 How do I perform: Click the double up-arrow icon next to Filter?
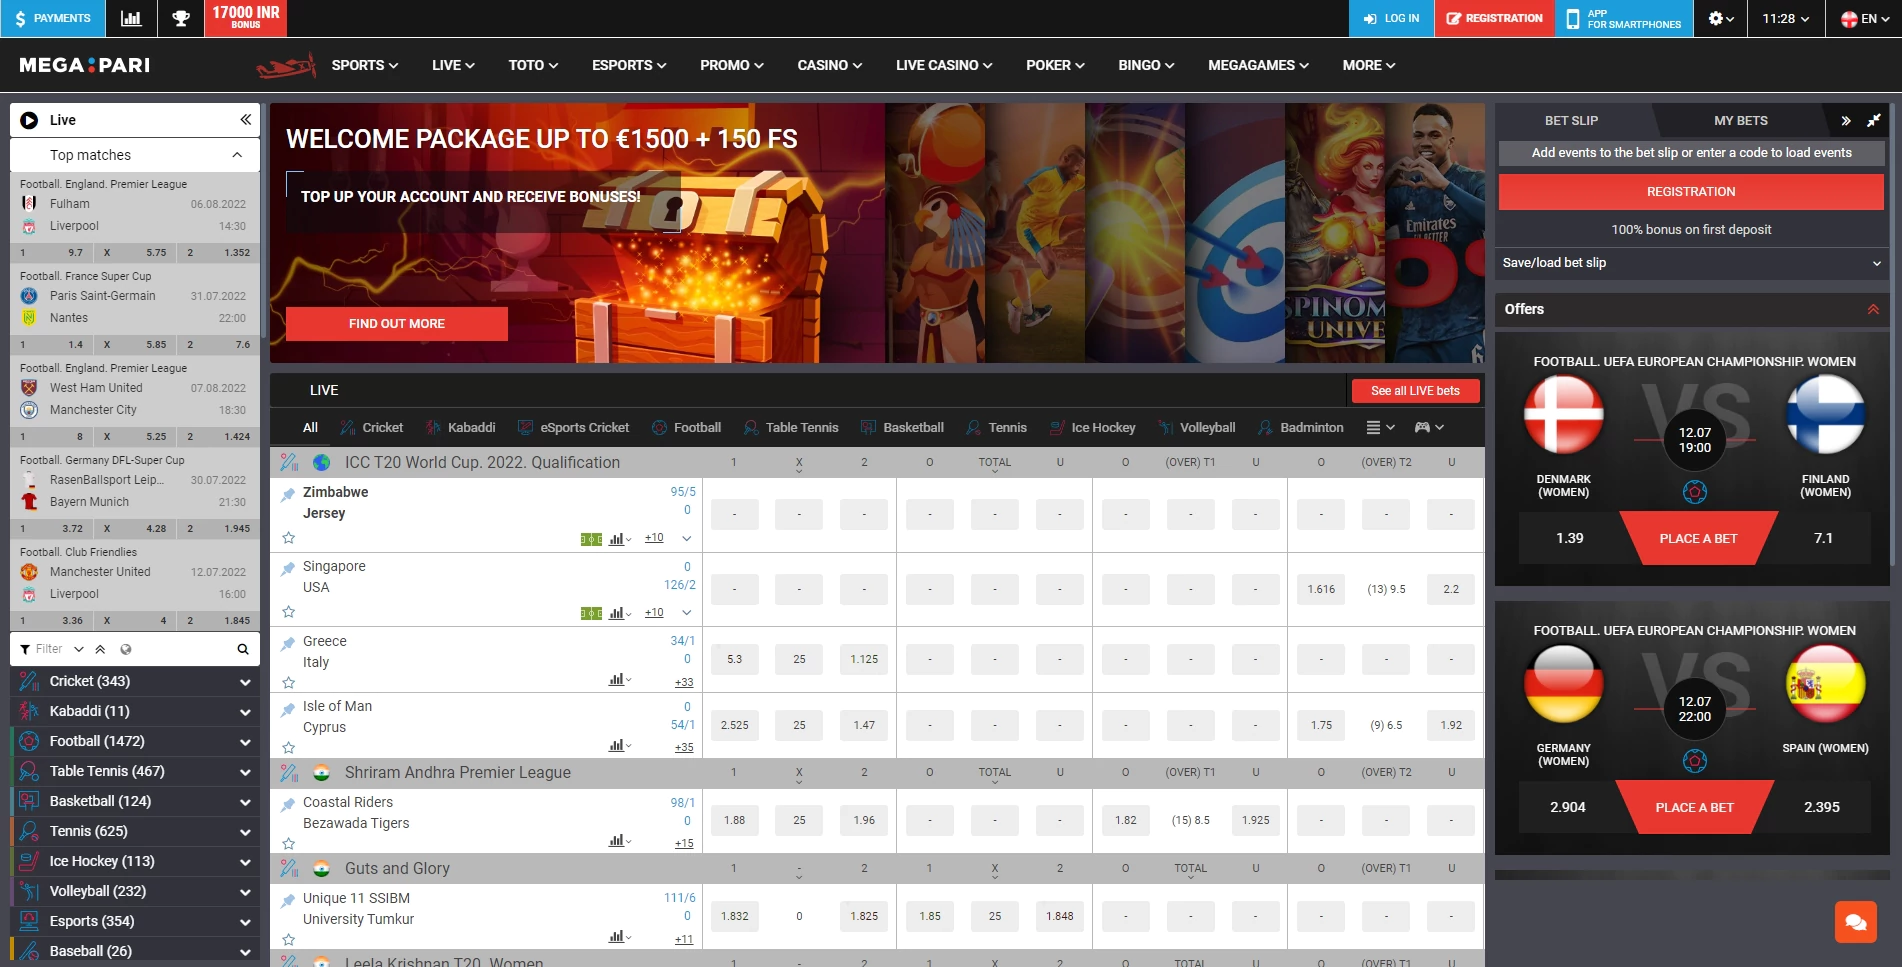[101, 649]
